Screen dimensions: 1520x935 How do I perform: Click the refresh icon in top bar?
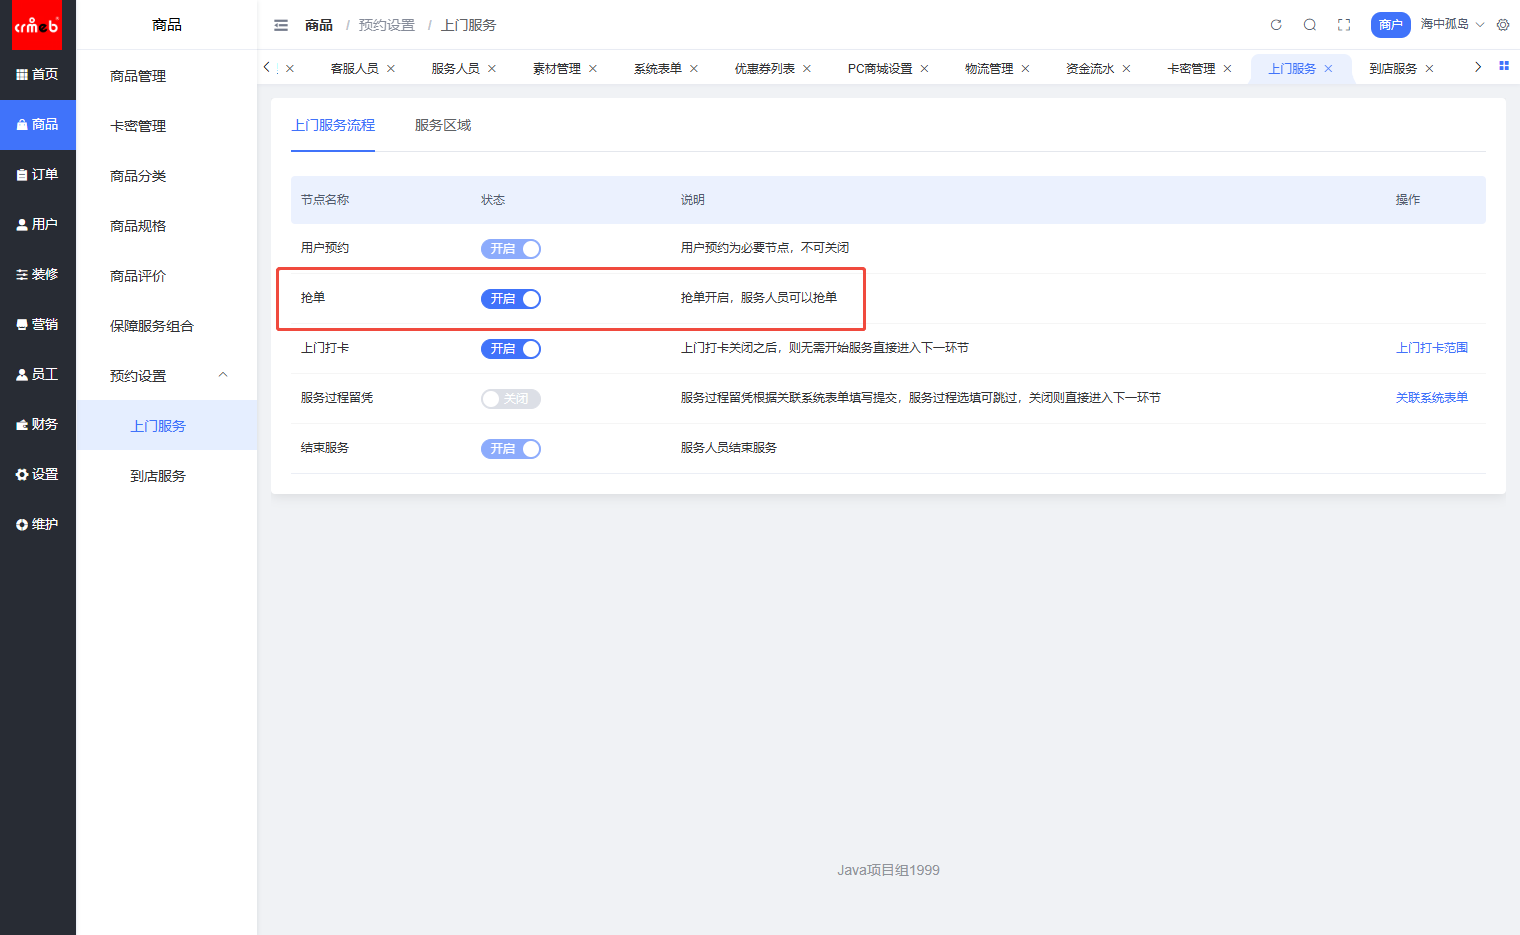1276,25
